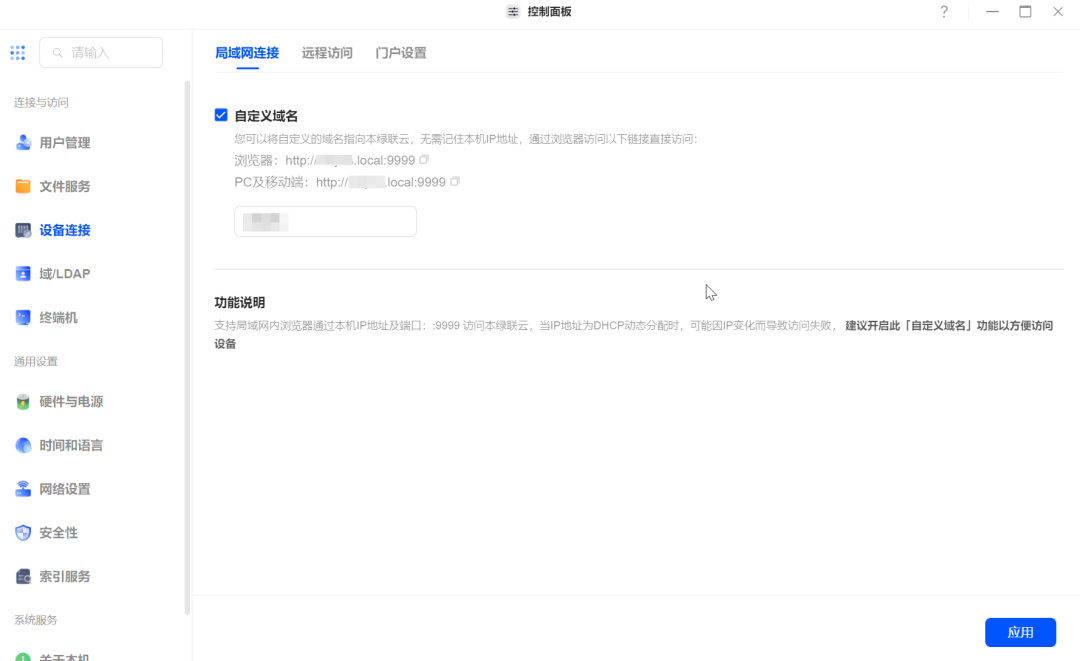Click the 浏览器 local:9999 URL text
Viewport: 1080px width, 661px height.
click(350, 160)
